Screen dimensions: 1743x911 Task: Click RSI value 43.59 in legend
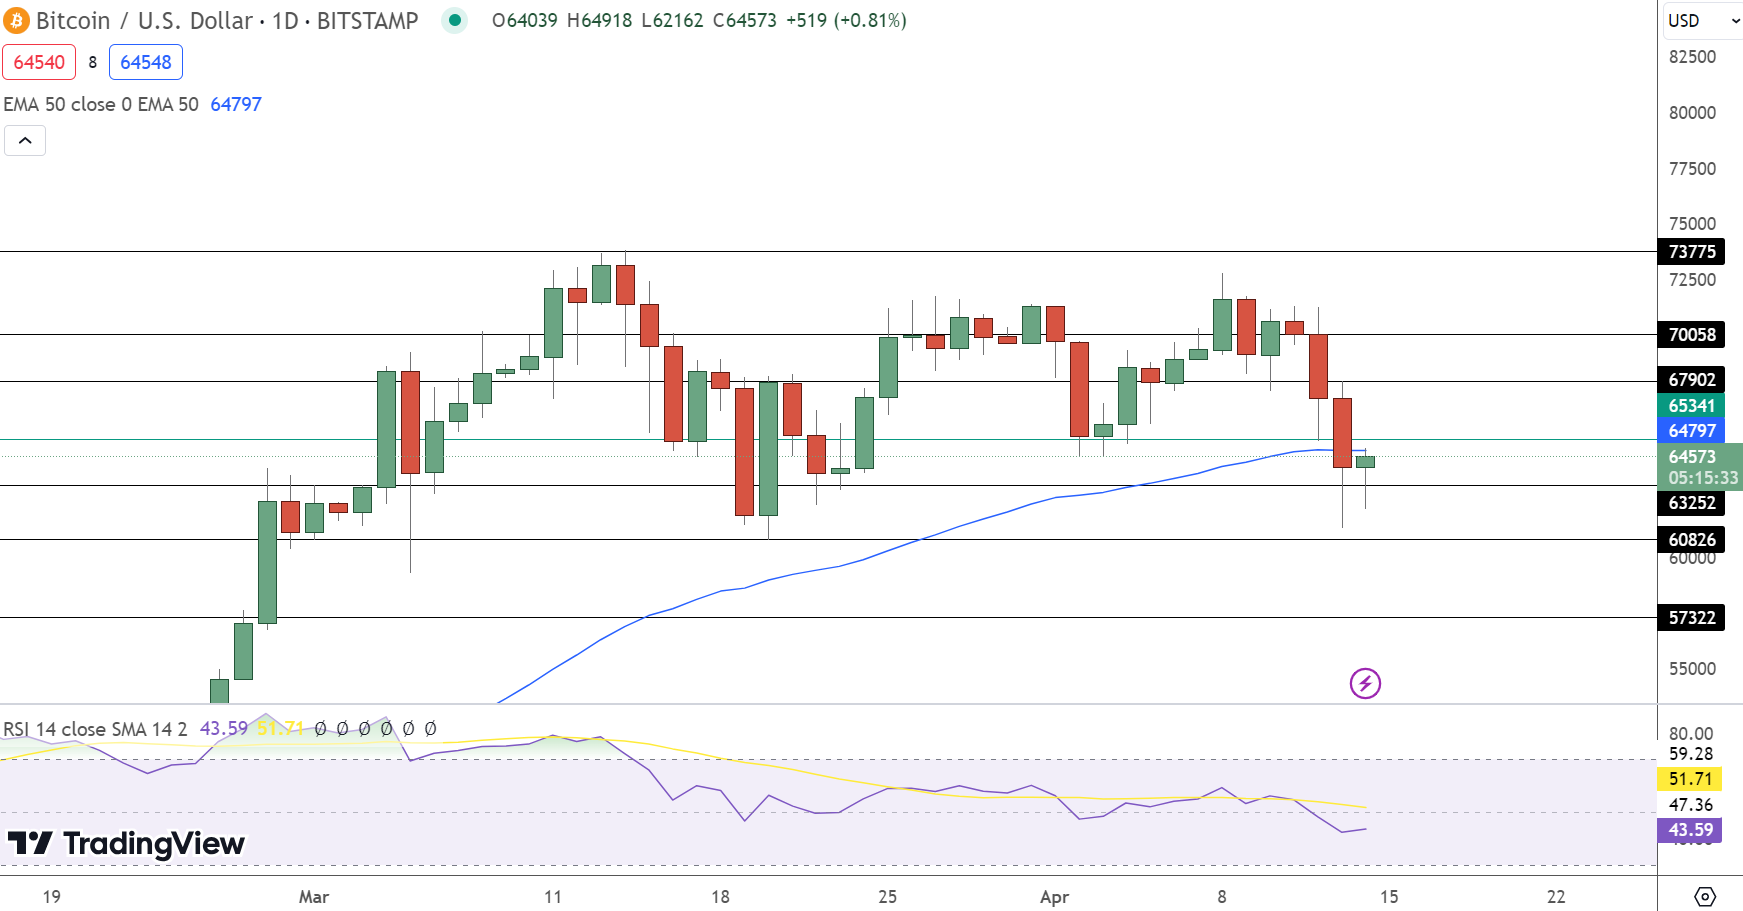[x=224, y=729]
